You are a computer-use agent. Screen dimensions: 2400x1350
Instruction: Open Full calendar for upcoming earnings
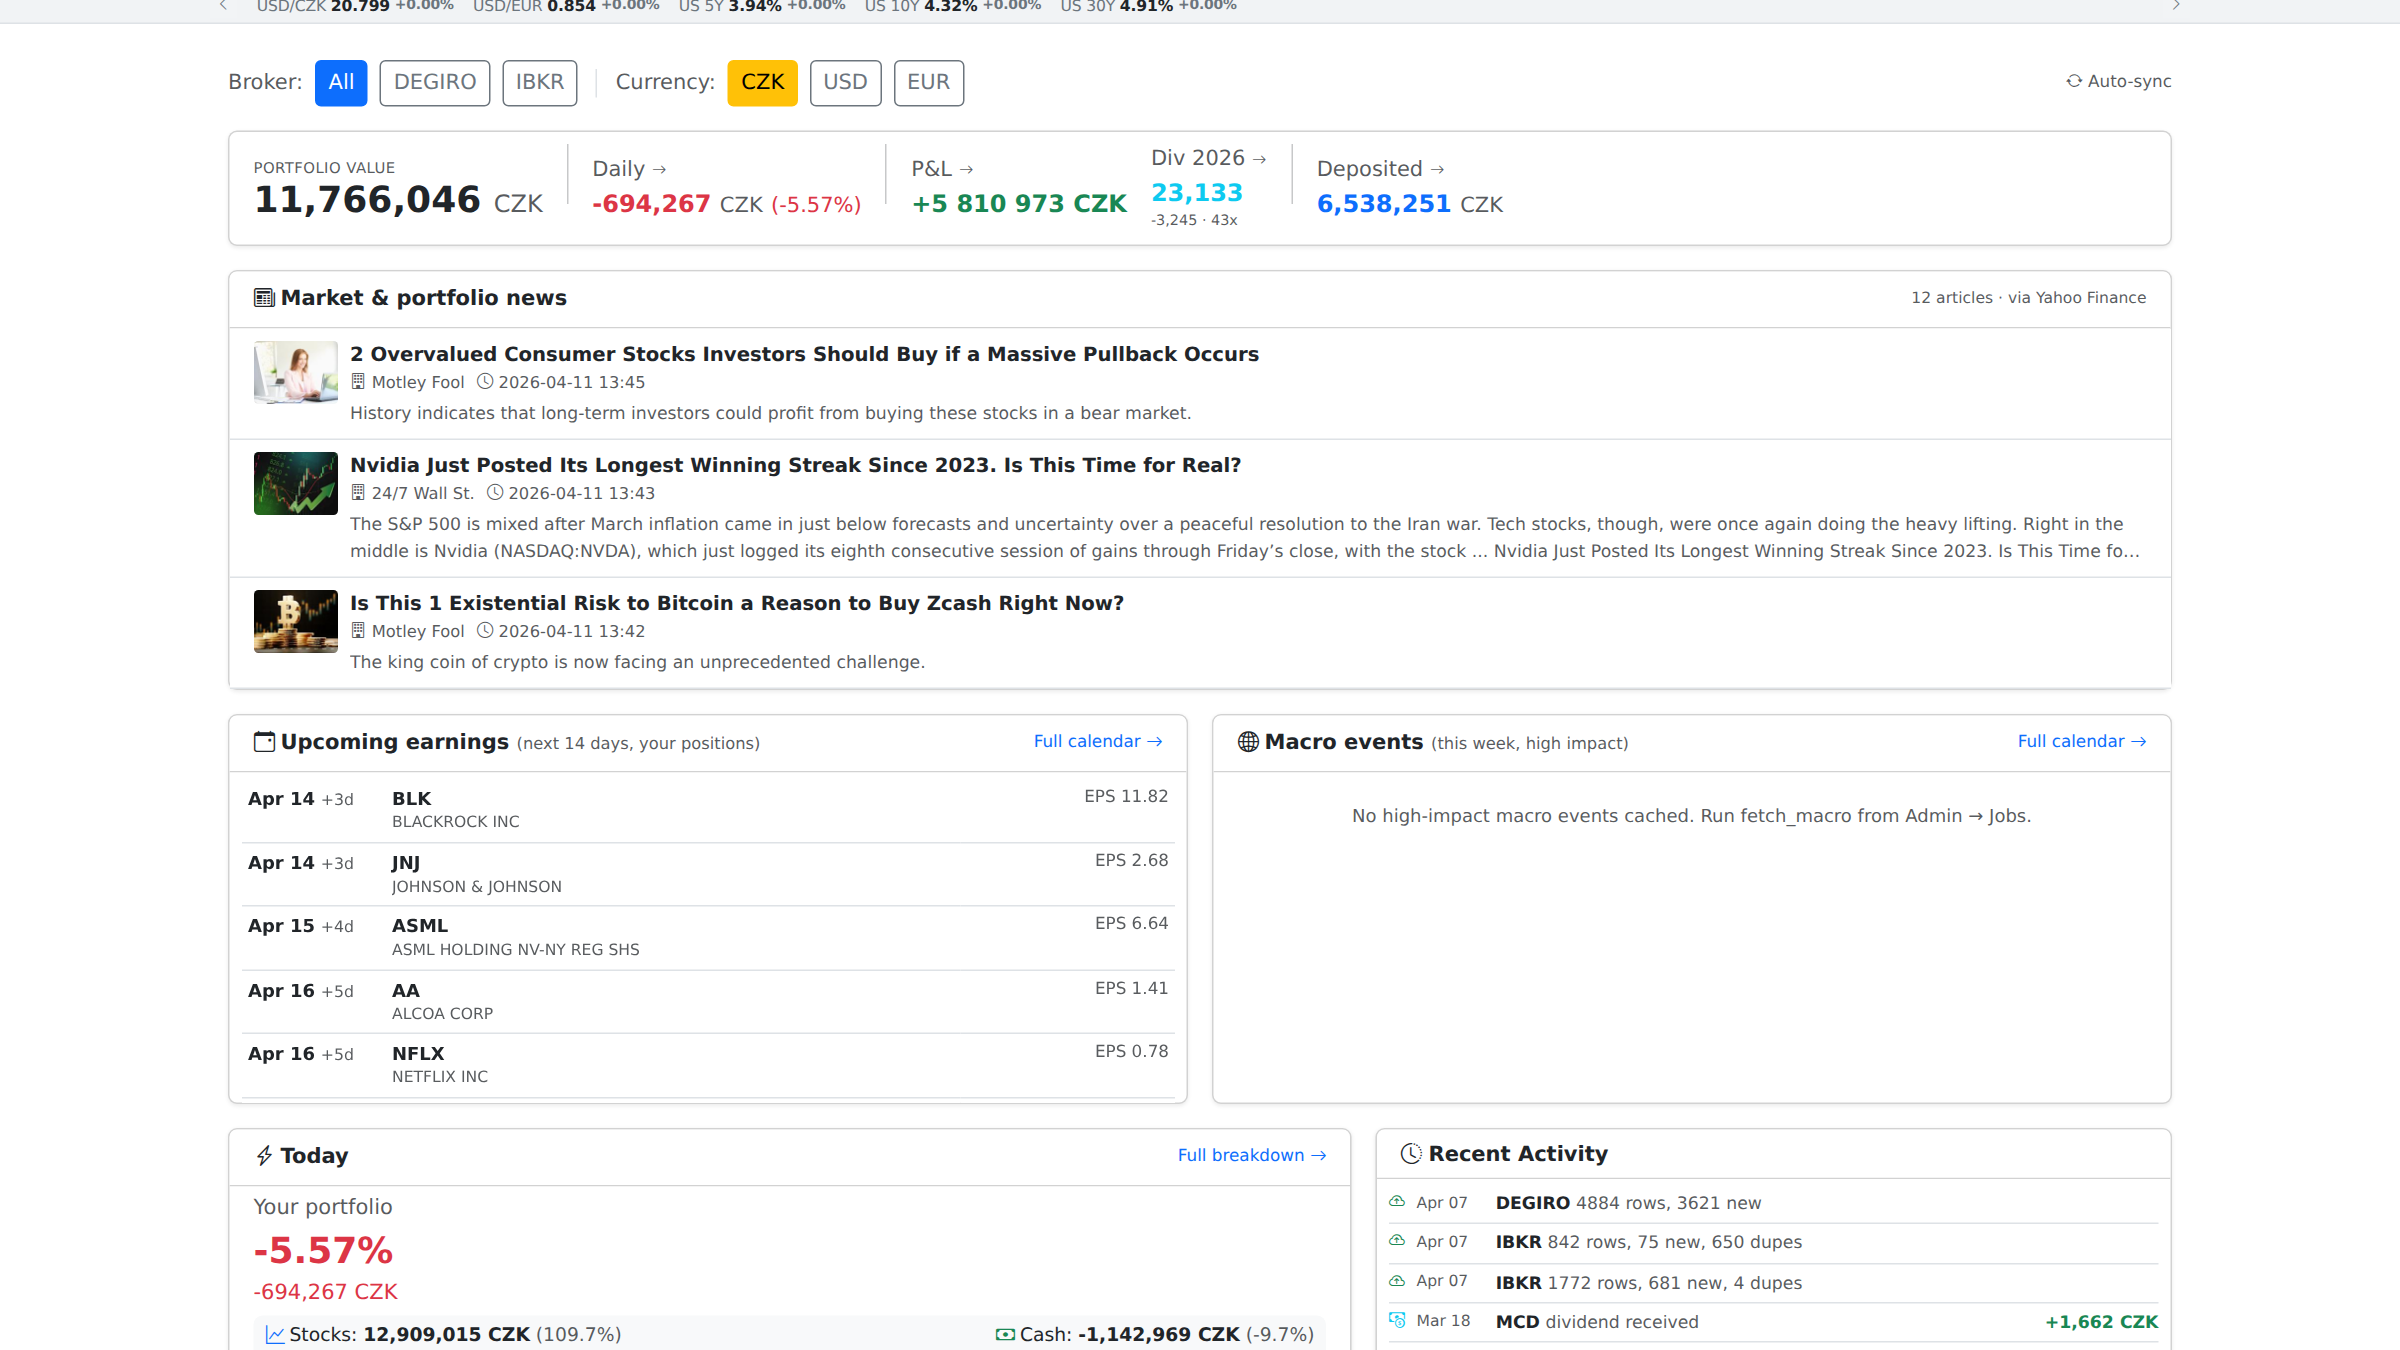click(x=1097, y=741)
